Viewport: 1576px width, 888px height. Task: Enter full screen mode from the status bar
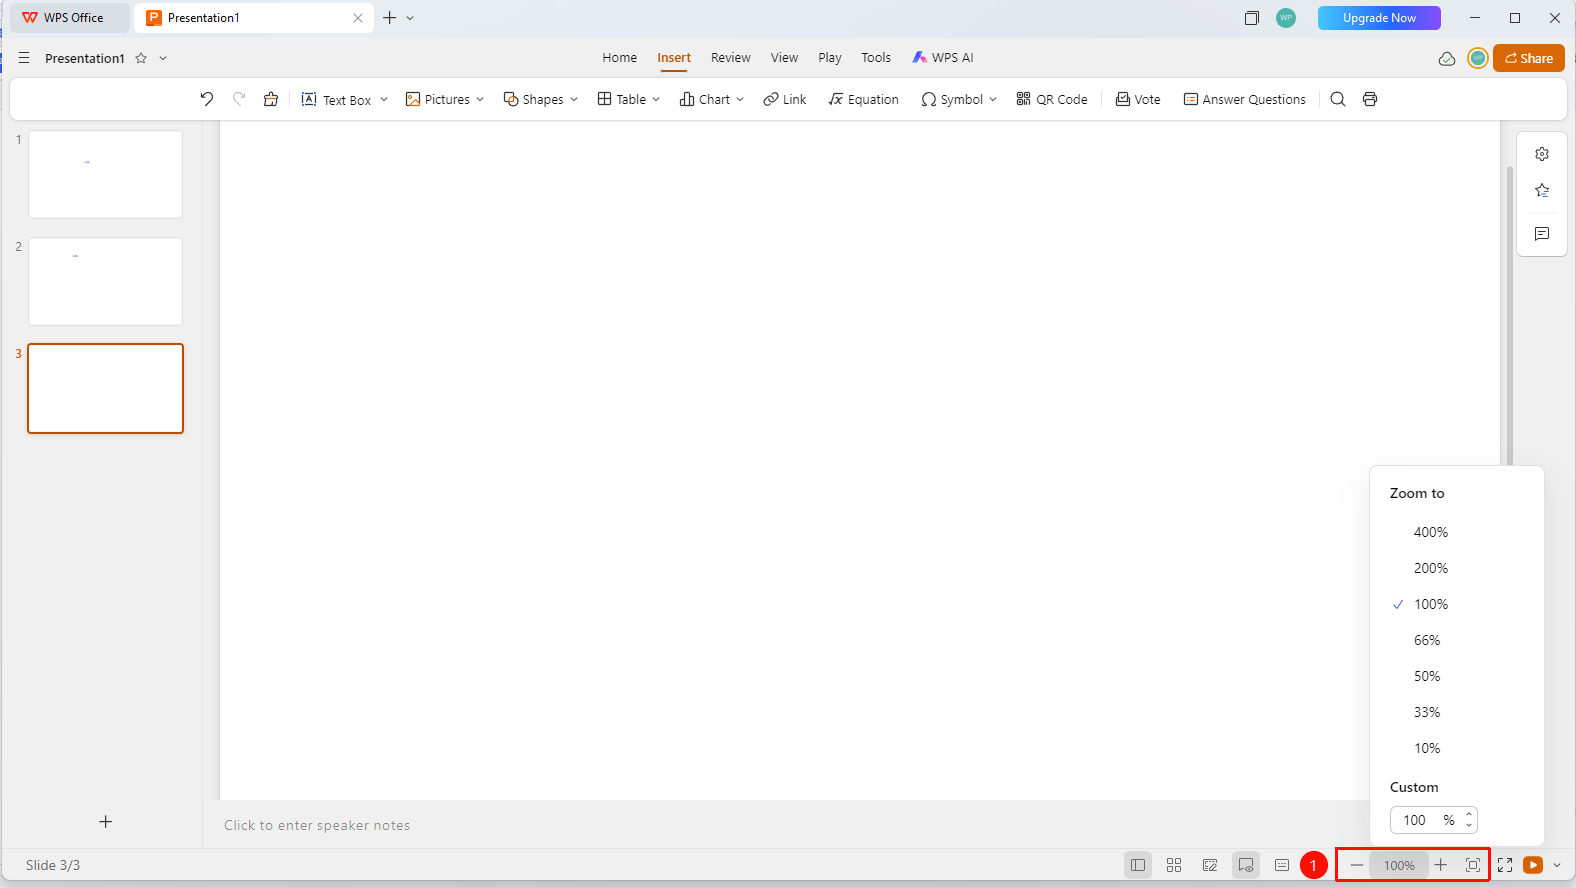coord(1505,865)
